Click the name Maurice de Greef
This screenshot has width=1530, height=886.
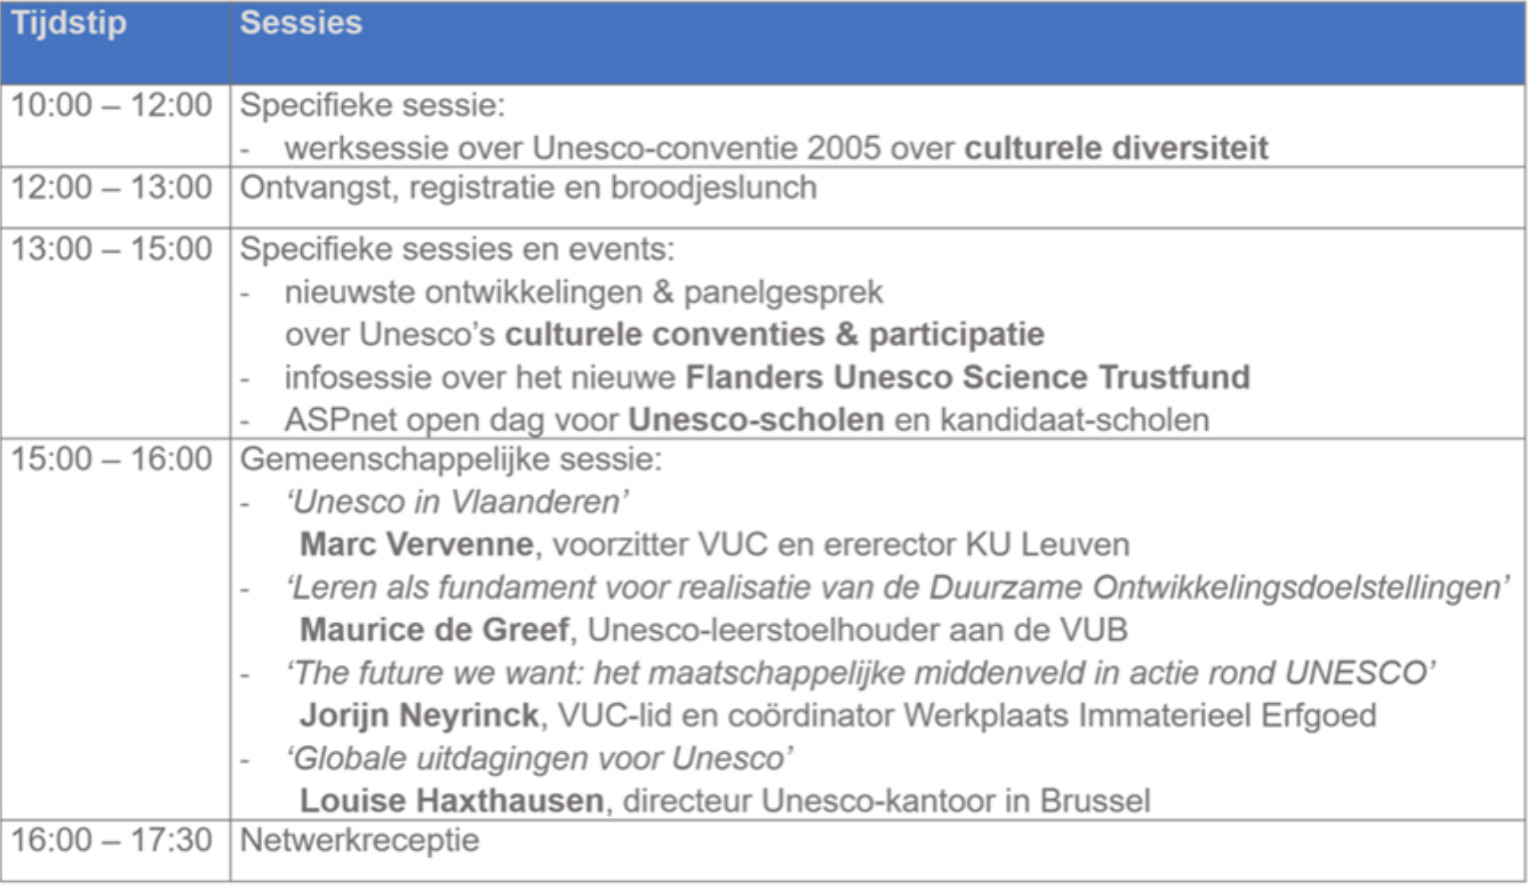(x=435, y=630)
